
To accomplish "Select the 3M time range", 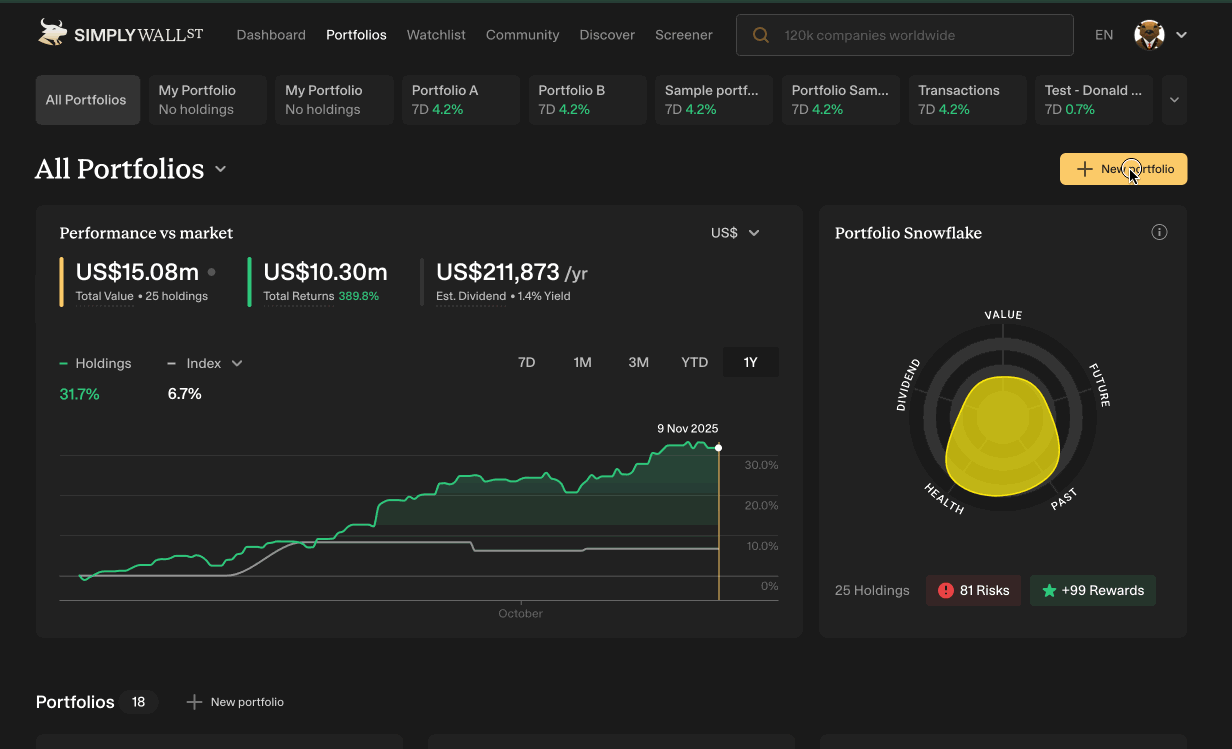I will click(639, 363).
